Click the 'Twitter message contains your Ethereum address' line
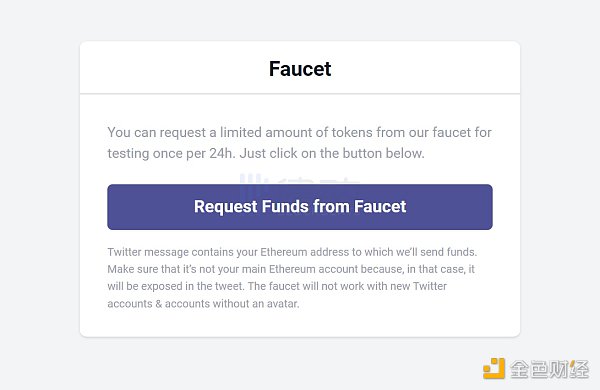The width and height of the screenshot is (600, 390). (x=292, y=252)
